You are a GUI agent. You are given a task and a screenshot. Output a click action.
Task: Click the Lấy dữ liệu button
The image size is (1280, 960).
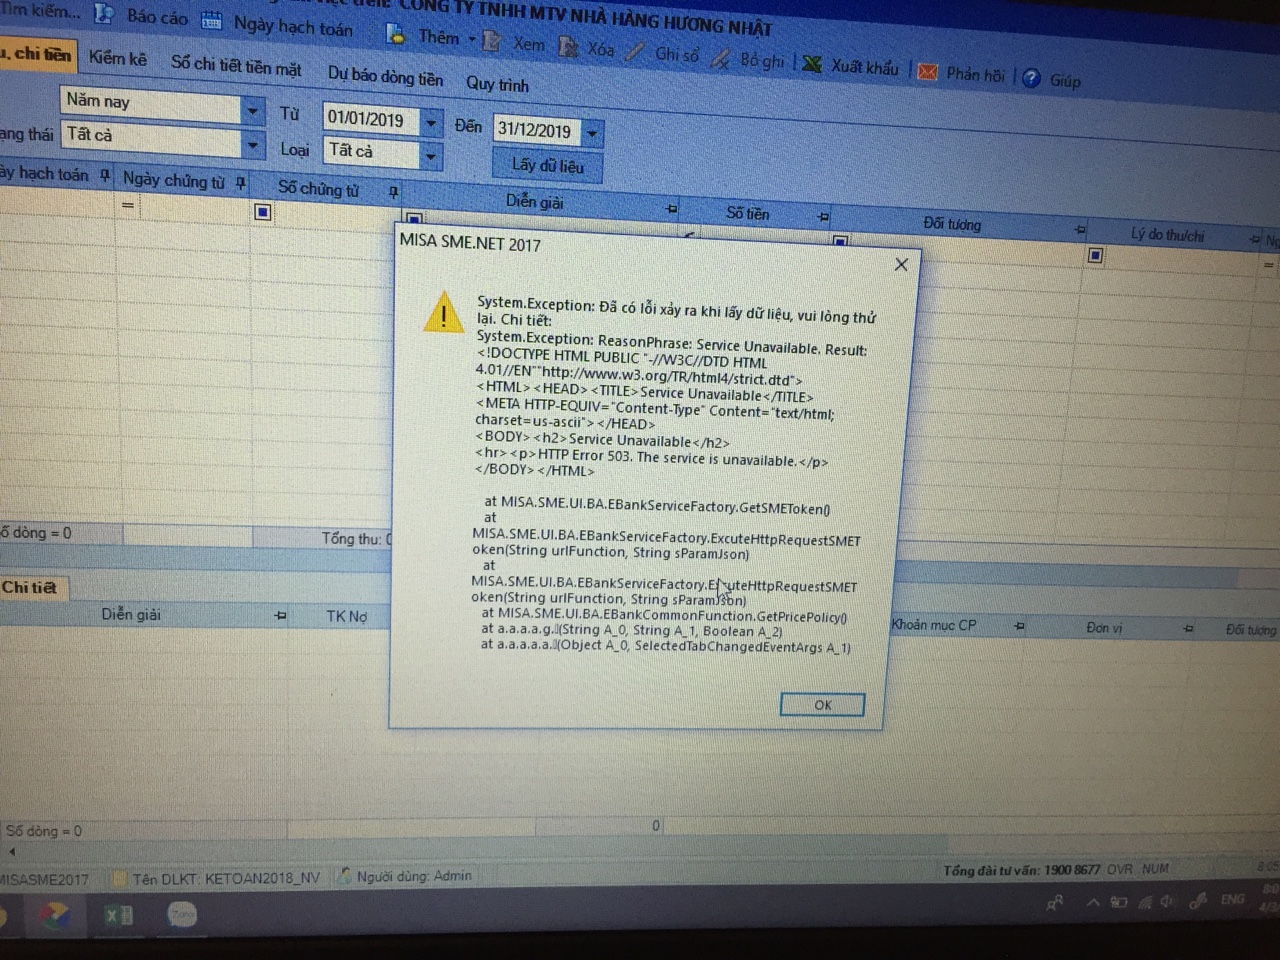(547, 165)
